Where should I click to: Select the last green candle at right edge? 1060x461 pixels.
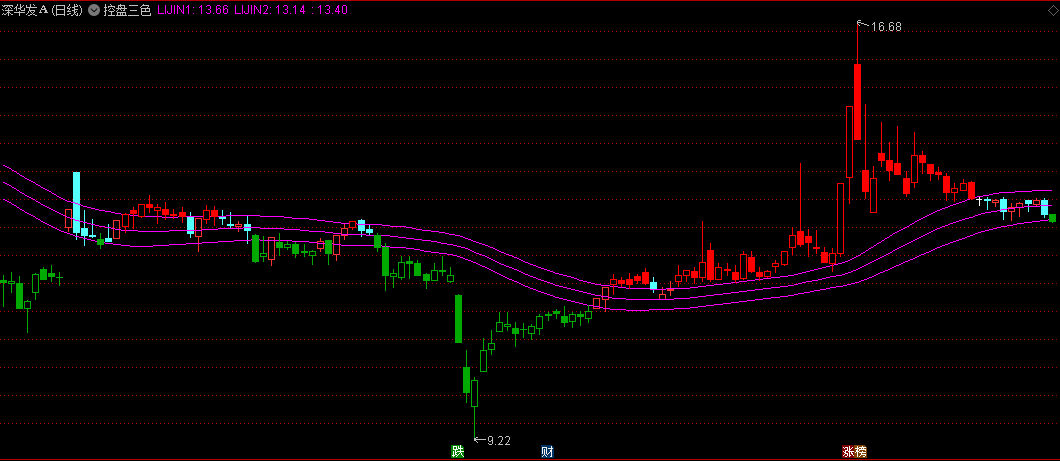[1053, 218]
